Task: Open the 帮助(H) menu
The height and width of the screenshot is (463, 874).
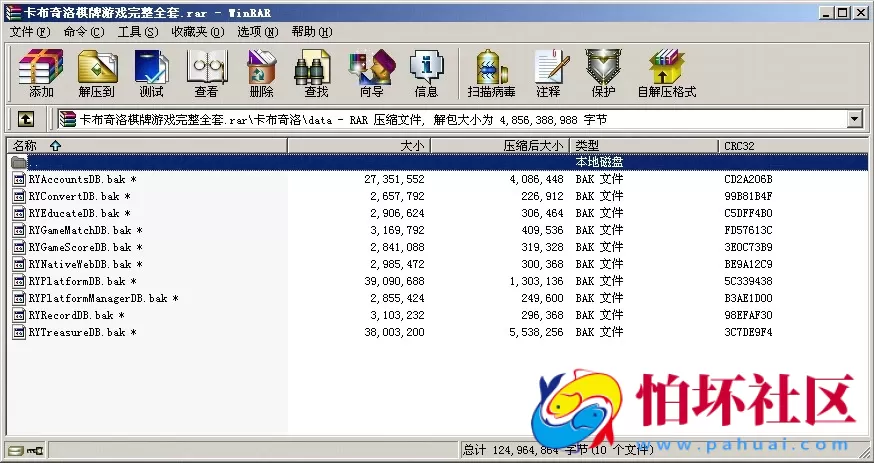Action: (312, 32)
